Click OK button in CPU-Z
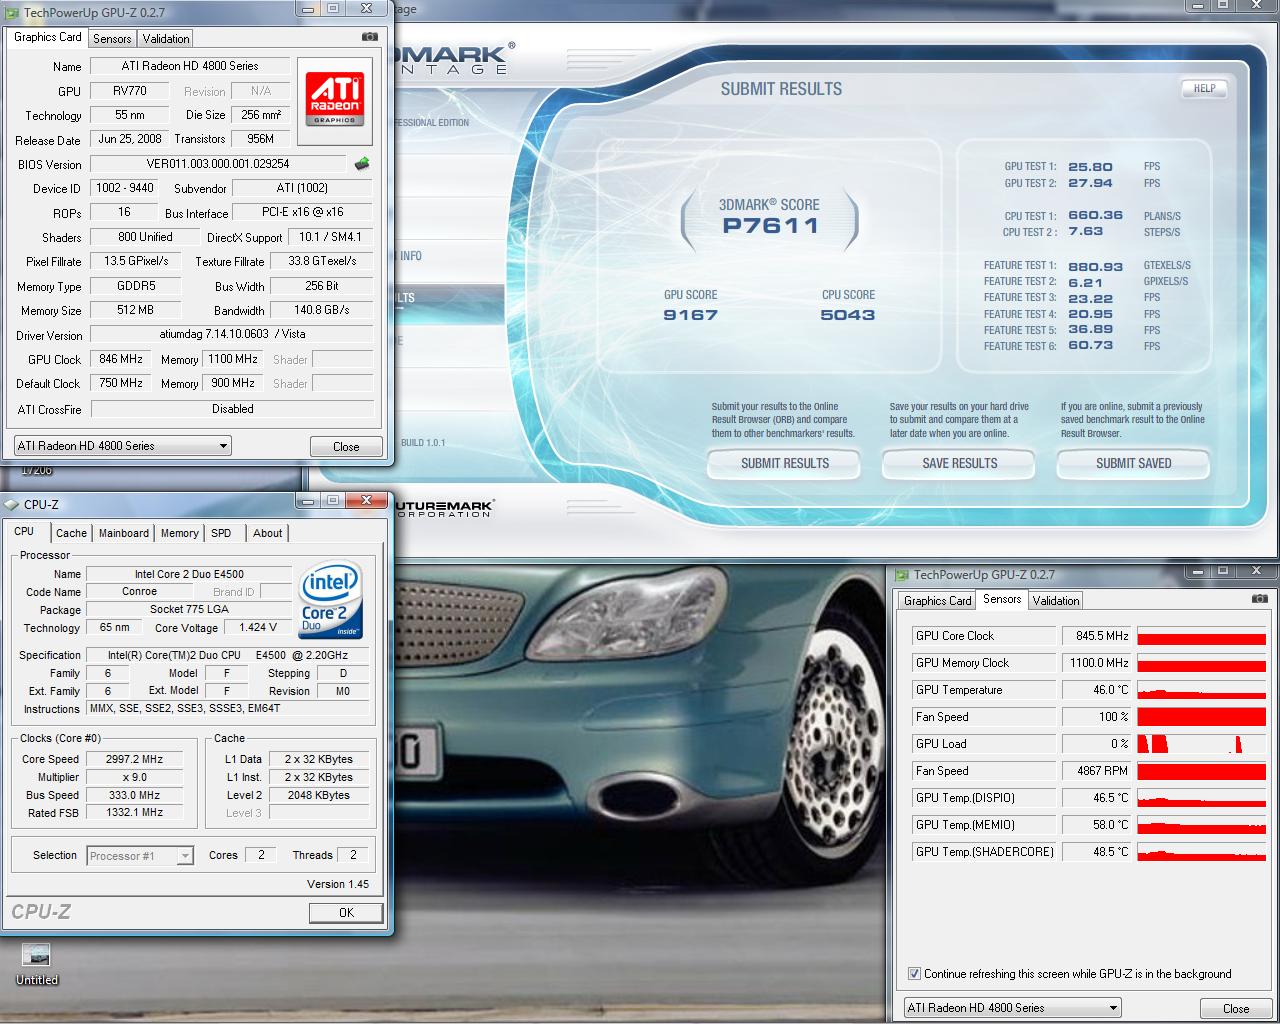 [x=346, y=912]
